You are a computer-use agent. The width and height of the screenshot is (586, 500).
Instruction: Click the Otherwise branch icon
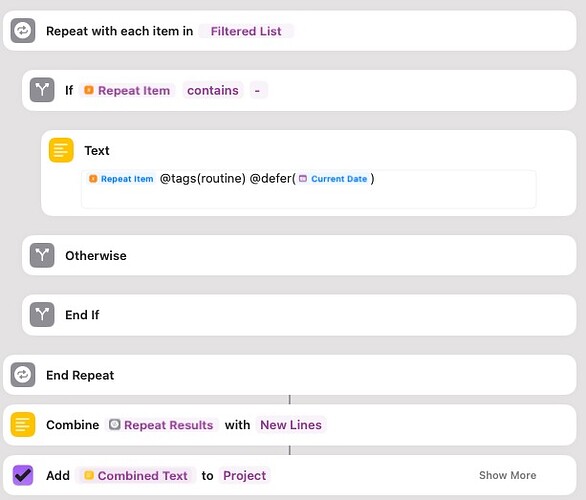42,255
